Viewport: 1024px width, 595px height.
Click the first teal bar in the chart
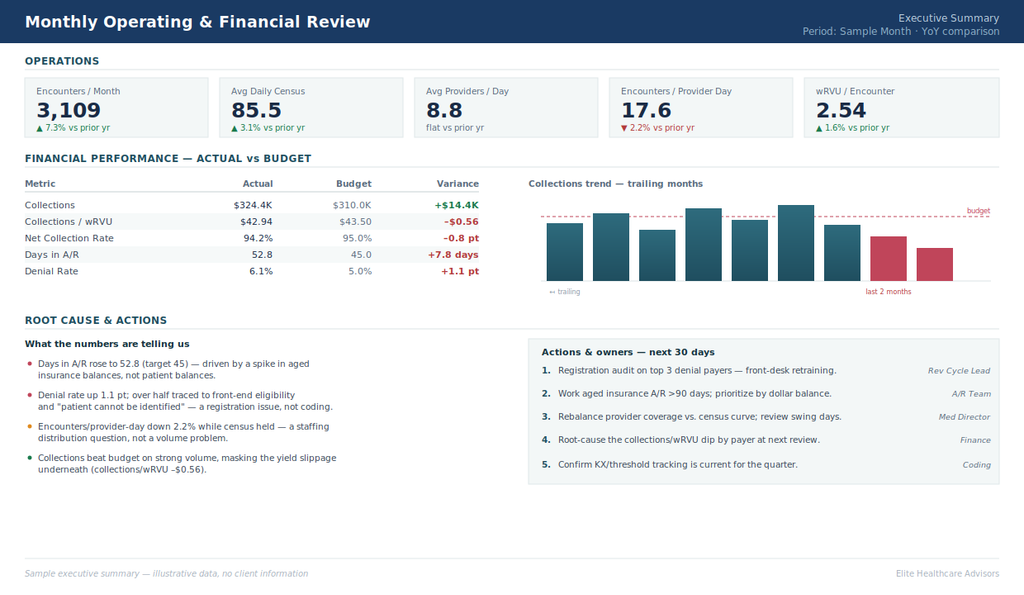coord(565,252)
